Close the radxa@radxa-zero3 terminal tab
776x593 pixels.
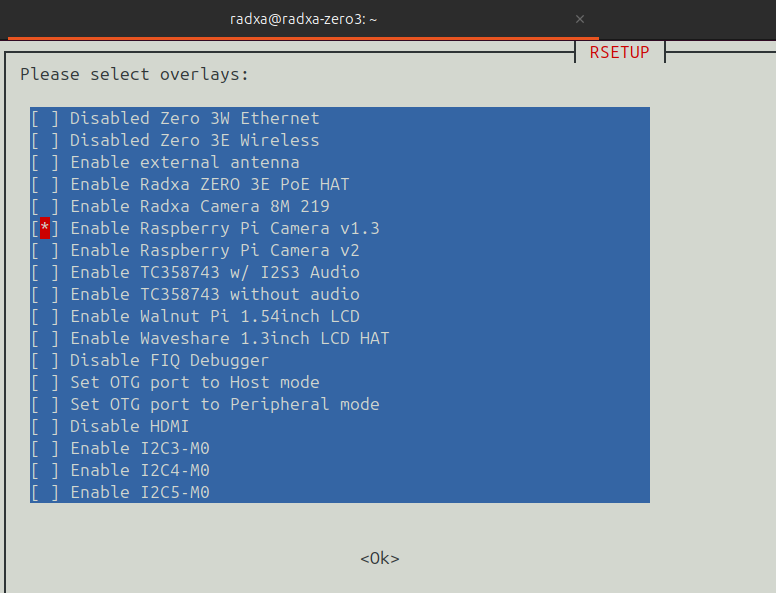pos(580,19)
